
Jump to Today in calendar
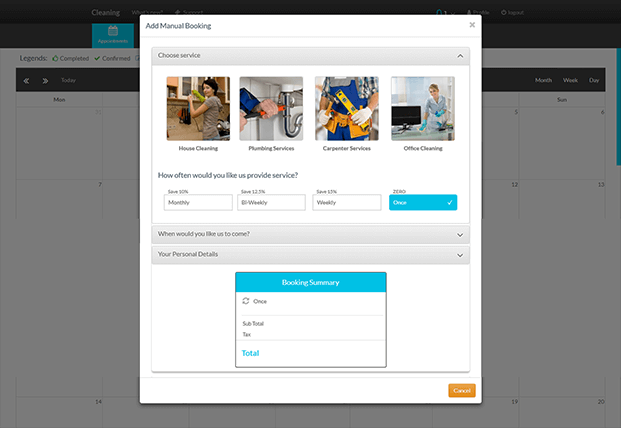coord(68,80)
